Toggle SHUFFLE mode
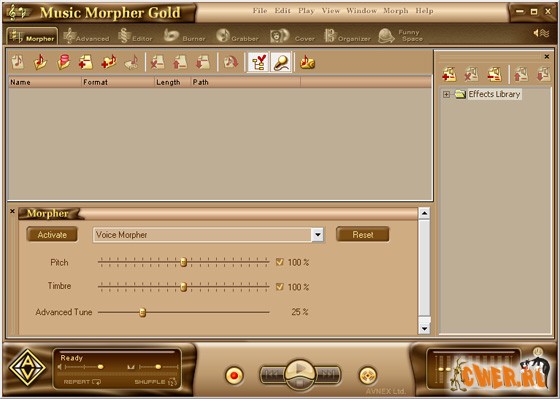The width and height of the screenshot is (560, 399). click(156, 382)
